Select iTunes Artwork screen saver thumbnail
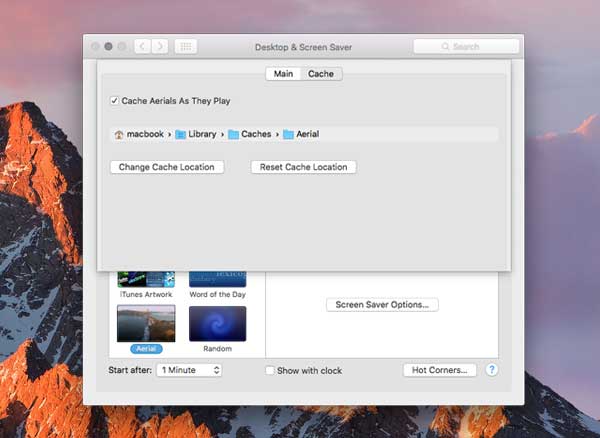Viewport: 600px width, 438px height. (x=146, y=279)
